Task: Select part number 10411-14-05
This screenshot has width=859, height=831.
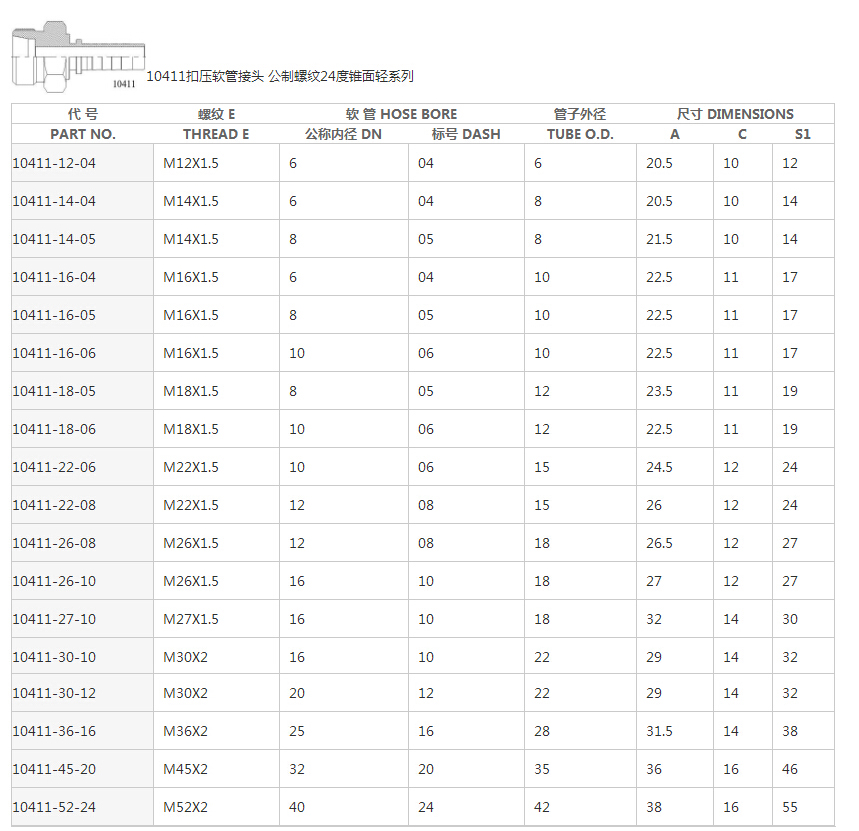Action: click(54, 239)
